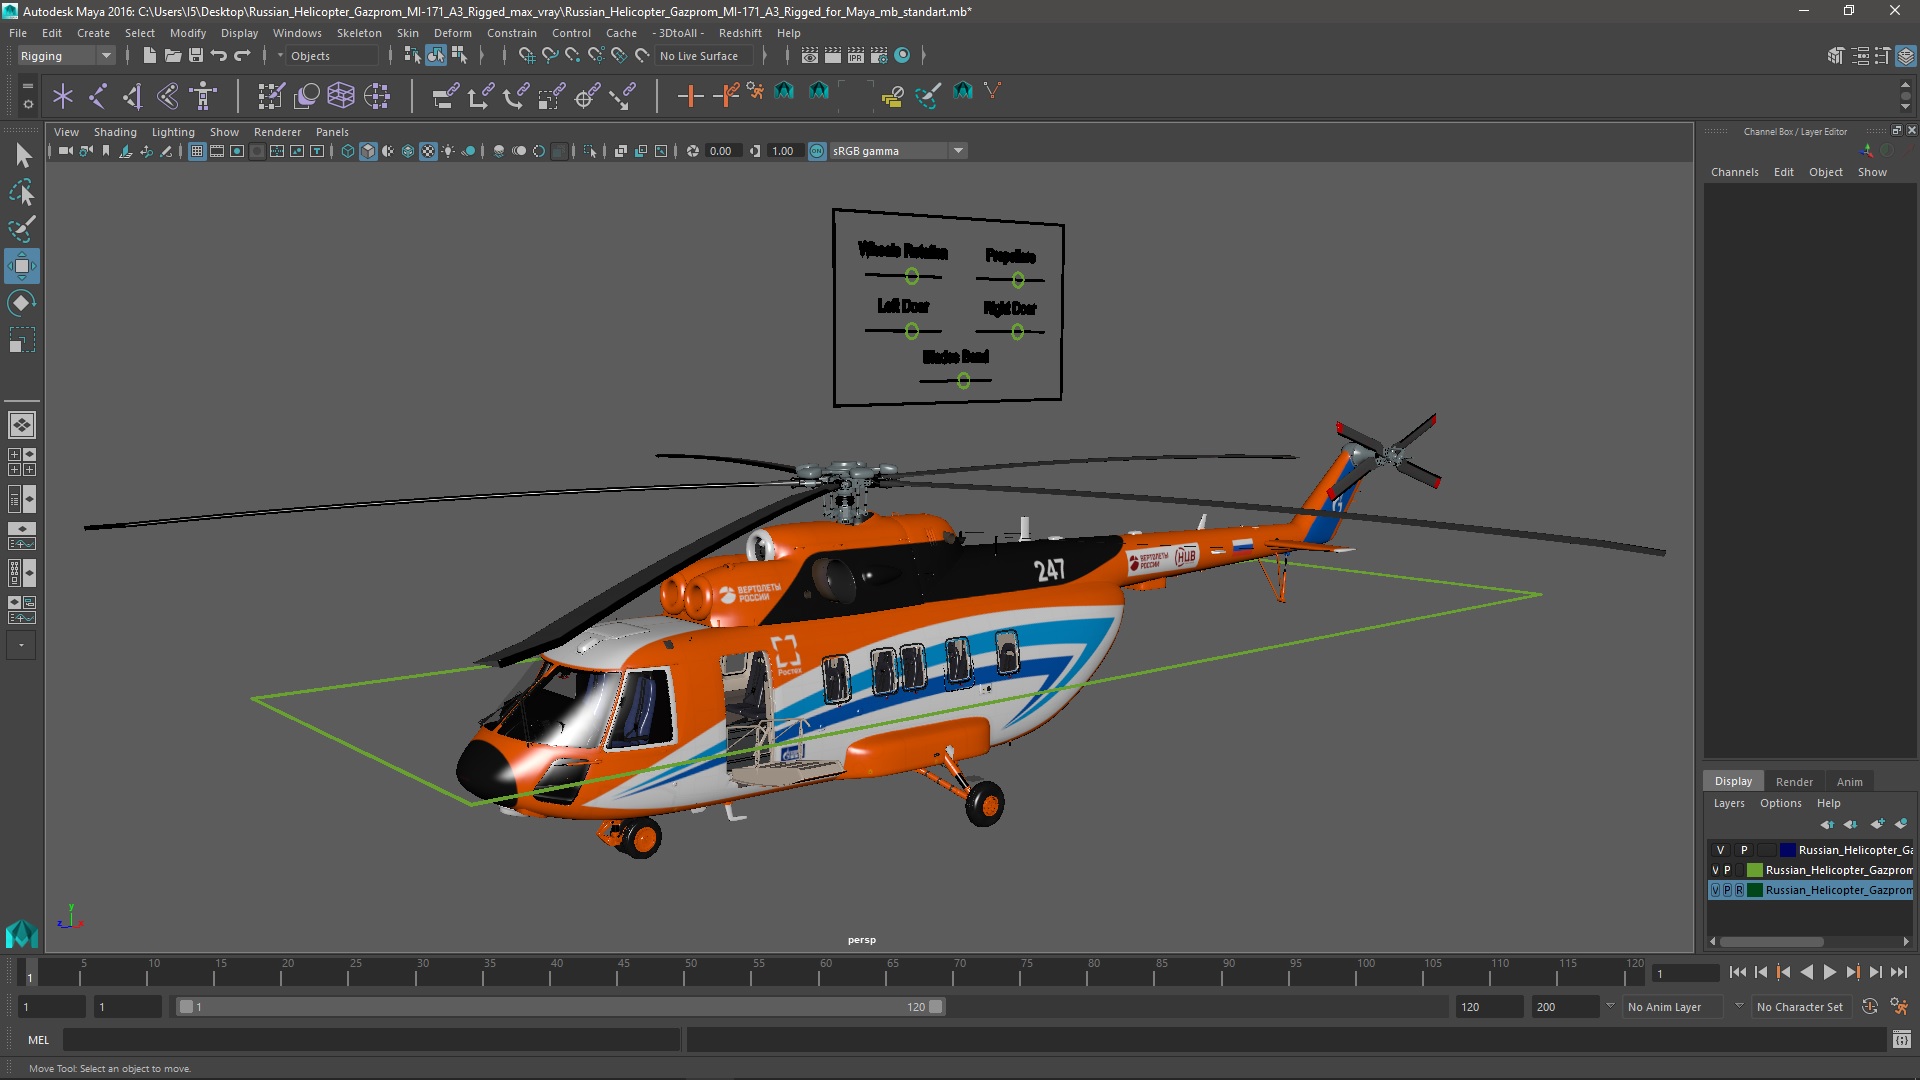Click the Create Cluster shelf icon
The height and width of the screenshot is (1080, 1920).
[377, 96]
